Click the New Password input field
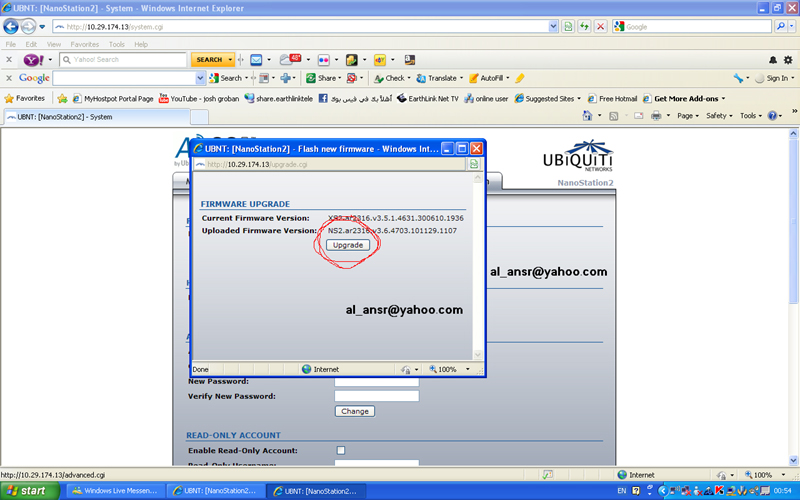800x500 pixels. coord(377,381)
